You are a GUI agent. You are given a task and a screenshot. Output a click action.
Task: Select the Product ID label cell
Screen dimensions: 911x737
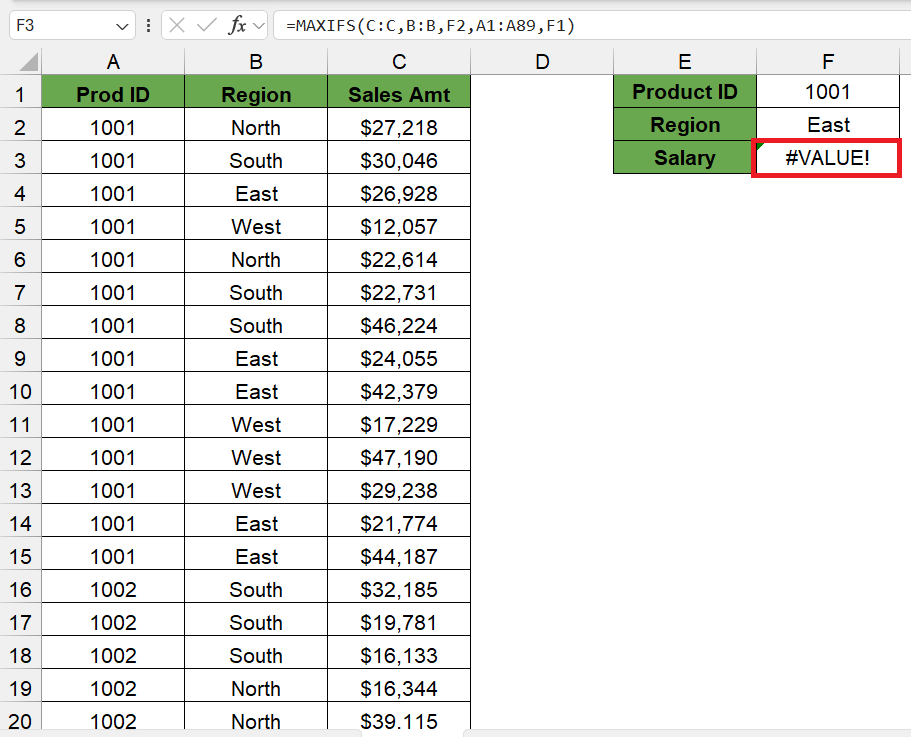(x=684, y=92)
